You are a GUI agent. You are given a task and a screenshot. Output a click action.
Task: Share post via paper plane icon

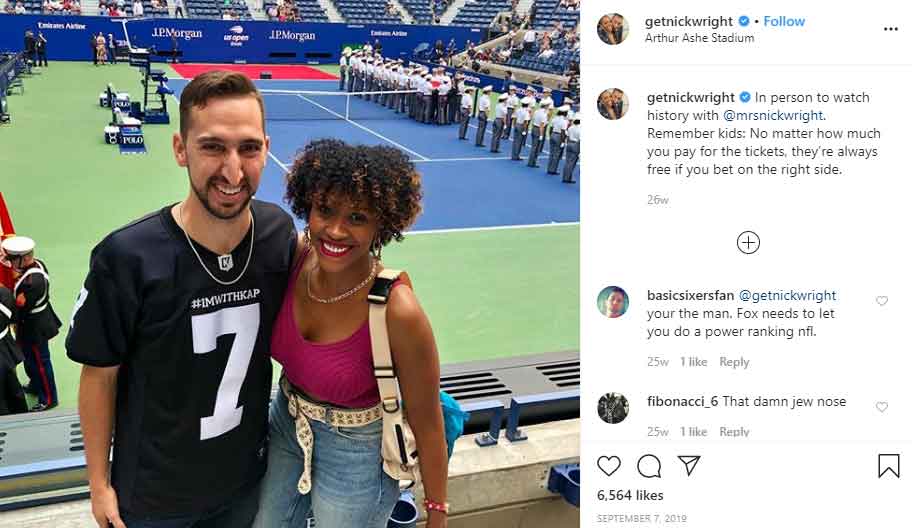click(x=689, y=465)
